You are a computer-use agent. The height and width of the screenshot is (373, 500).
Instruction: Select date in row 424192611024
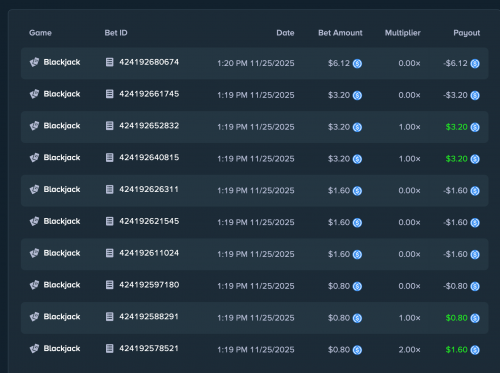tap(256, 254)
